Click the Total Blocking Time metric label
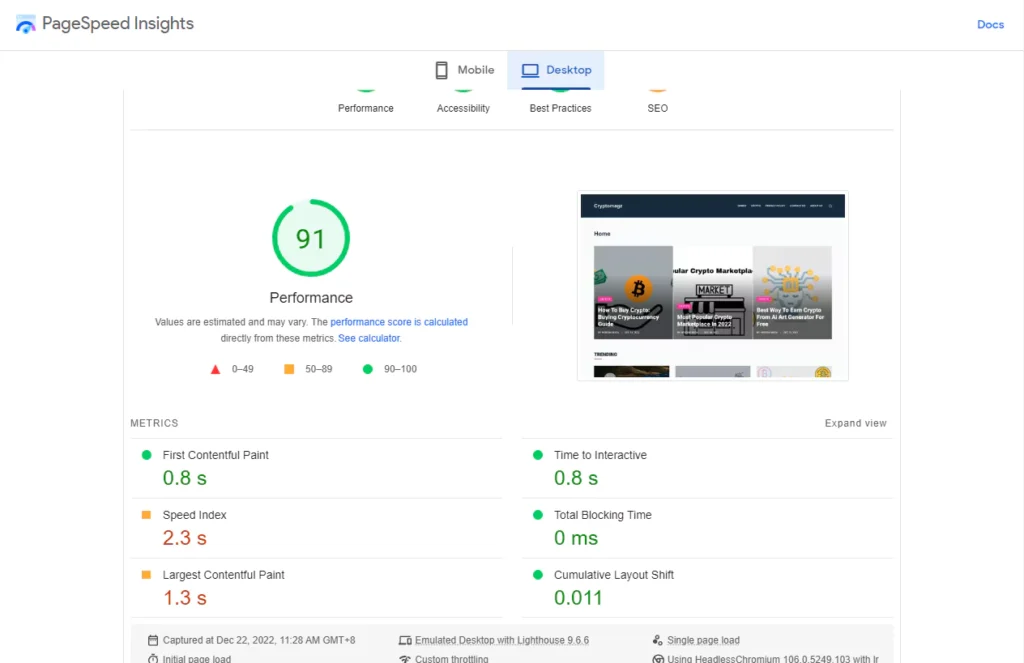 (x=603, y=515)
